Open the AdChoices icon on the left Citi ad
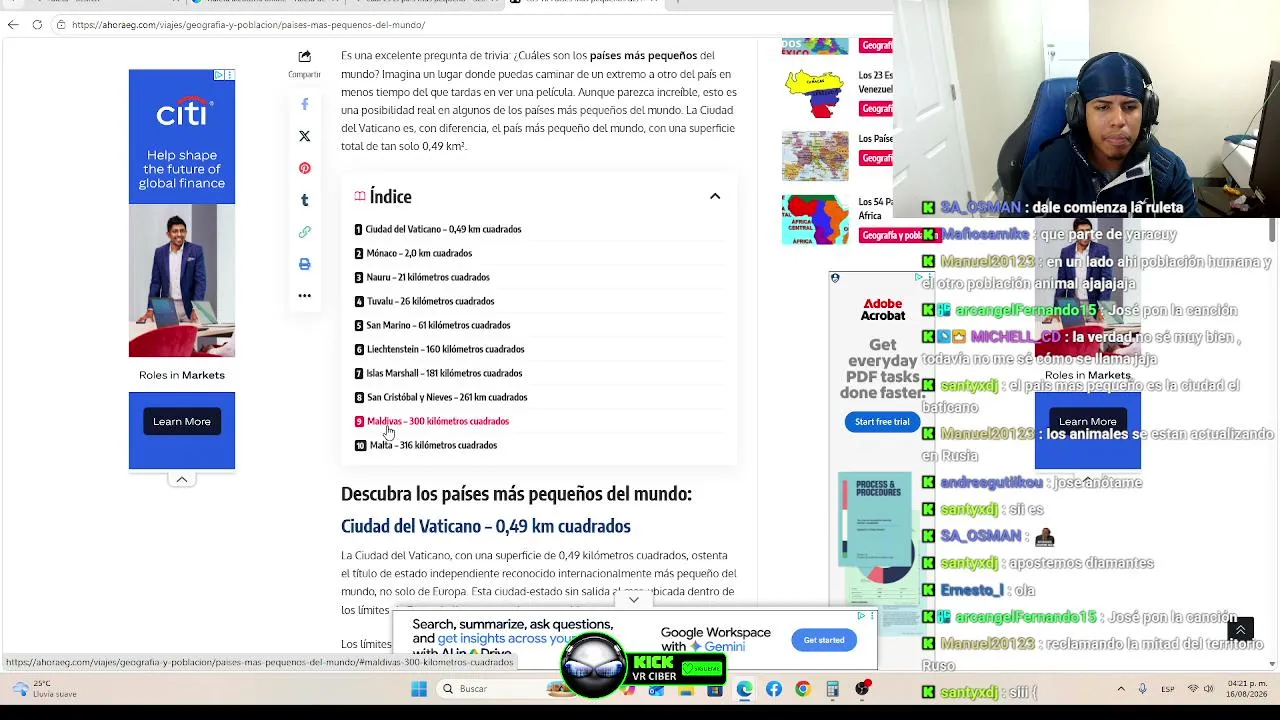 coord(219,75)
